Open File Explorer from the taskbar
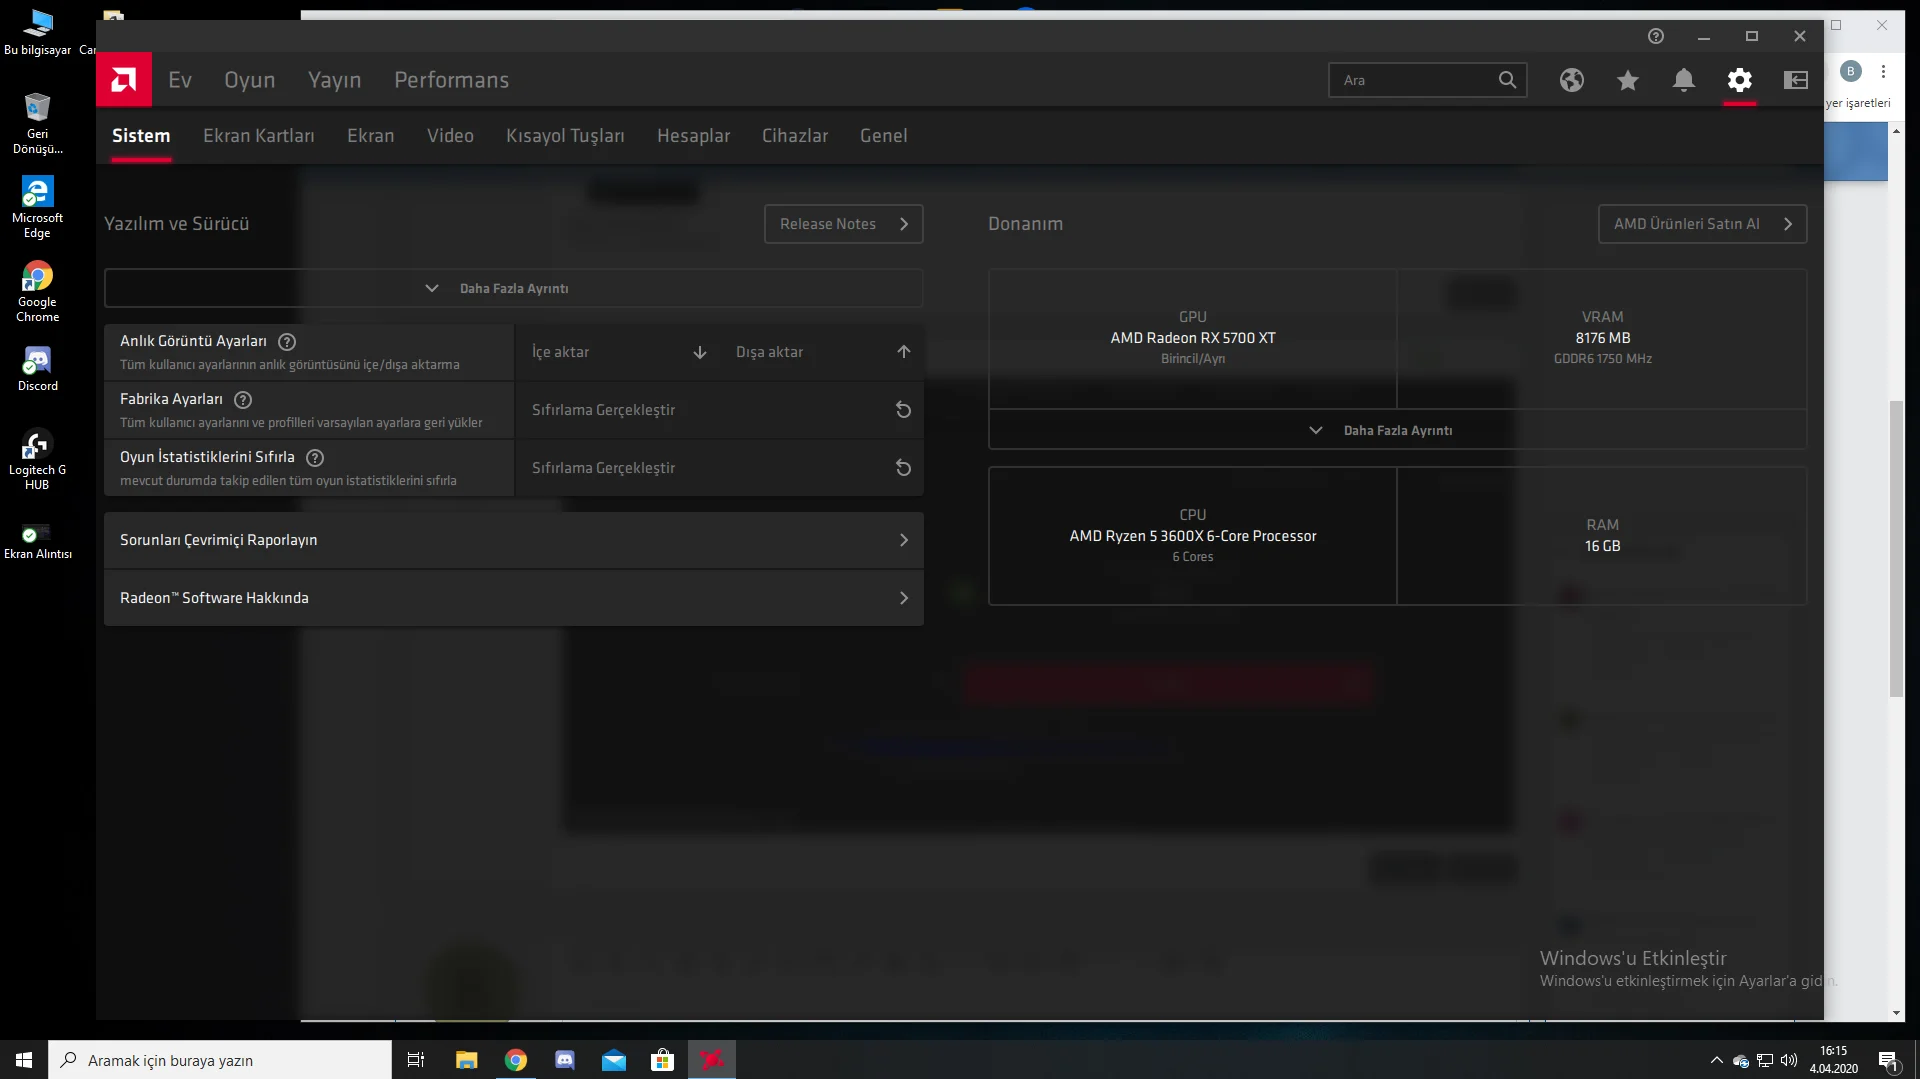The height and width of the screenshot is (1079, 1920). click(467, 1060)
